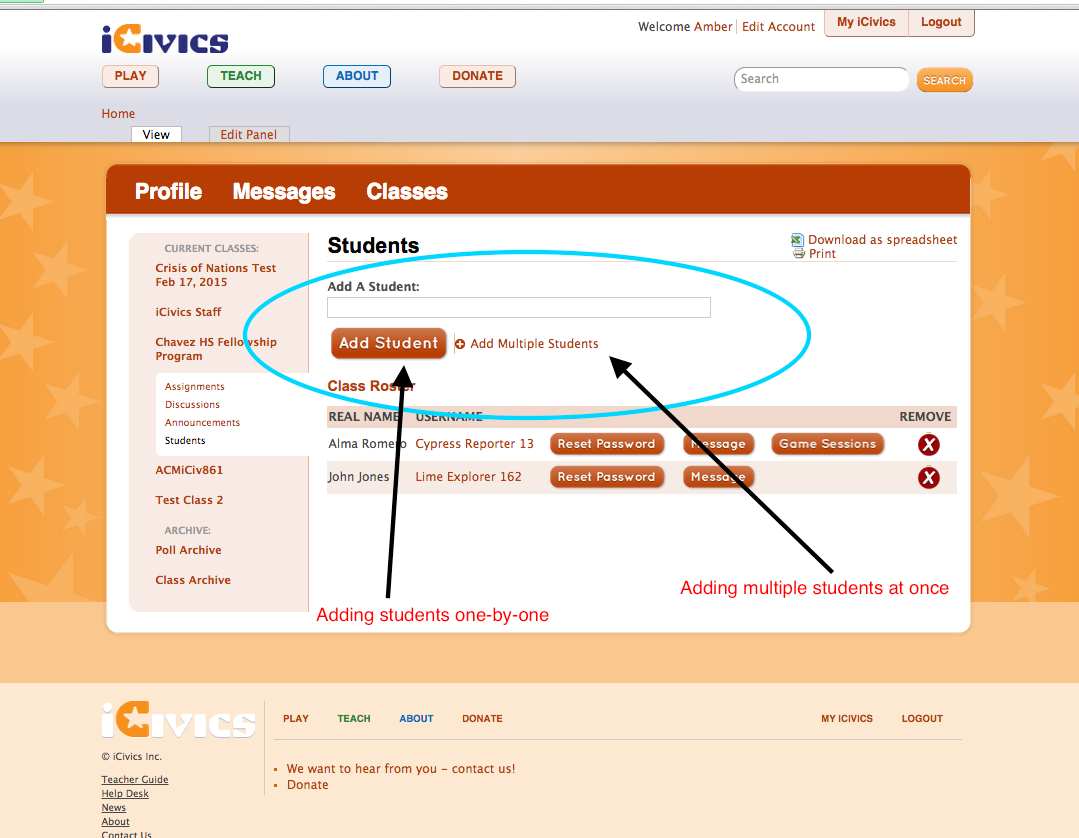
Task: Click the Add Student button
Action: tap(389, 343)
